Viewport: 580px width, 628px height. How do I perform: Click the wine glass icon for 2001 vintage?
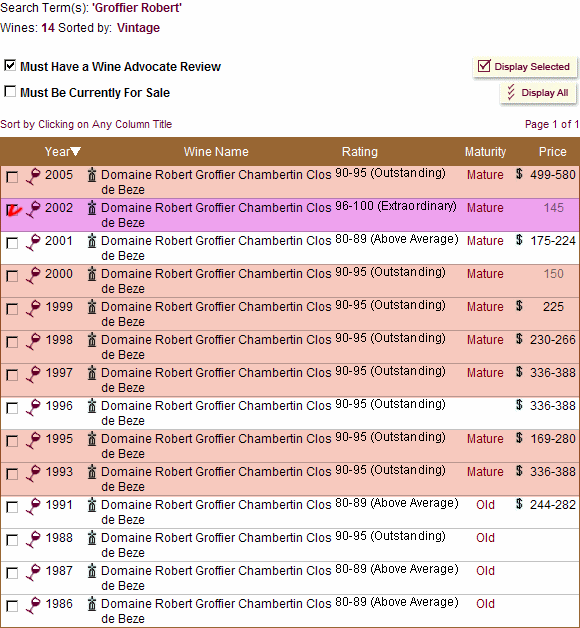coord(33,242)
